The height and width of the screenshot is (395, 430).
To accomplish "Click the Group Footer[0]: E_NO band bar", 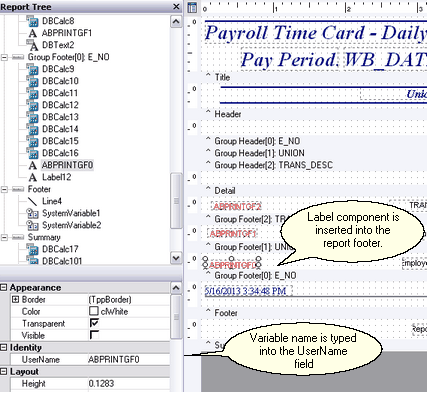I will pos(314,276).
